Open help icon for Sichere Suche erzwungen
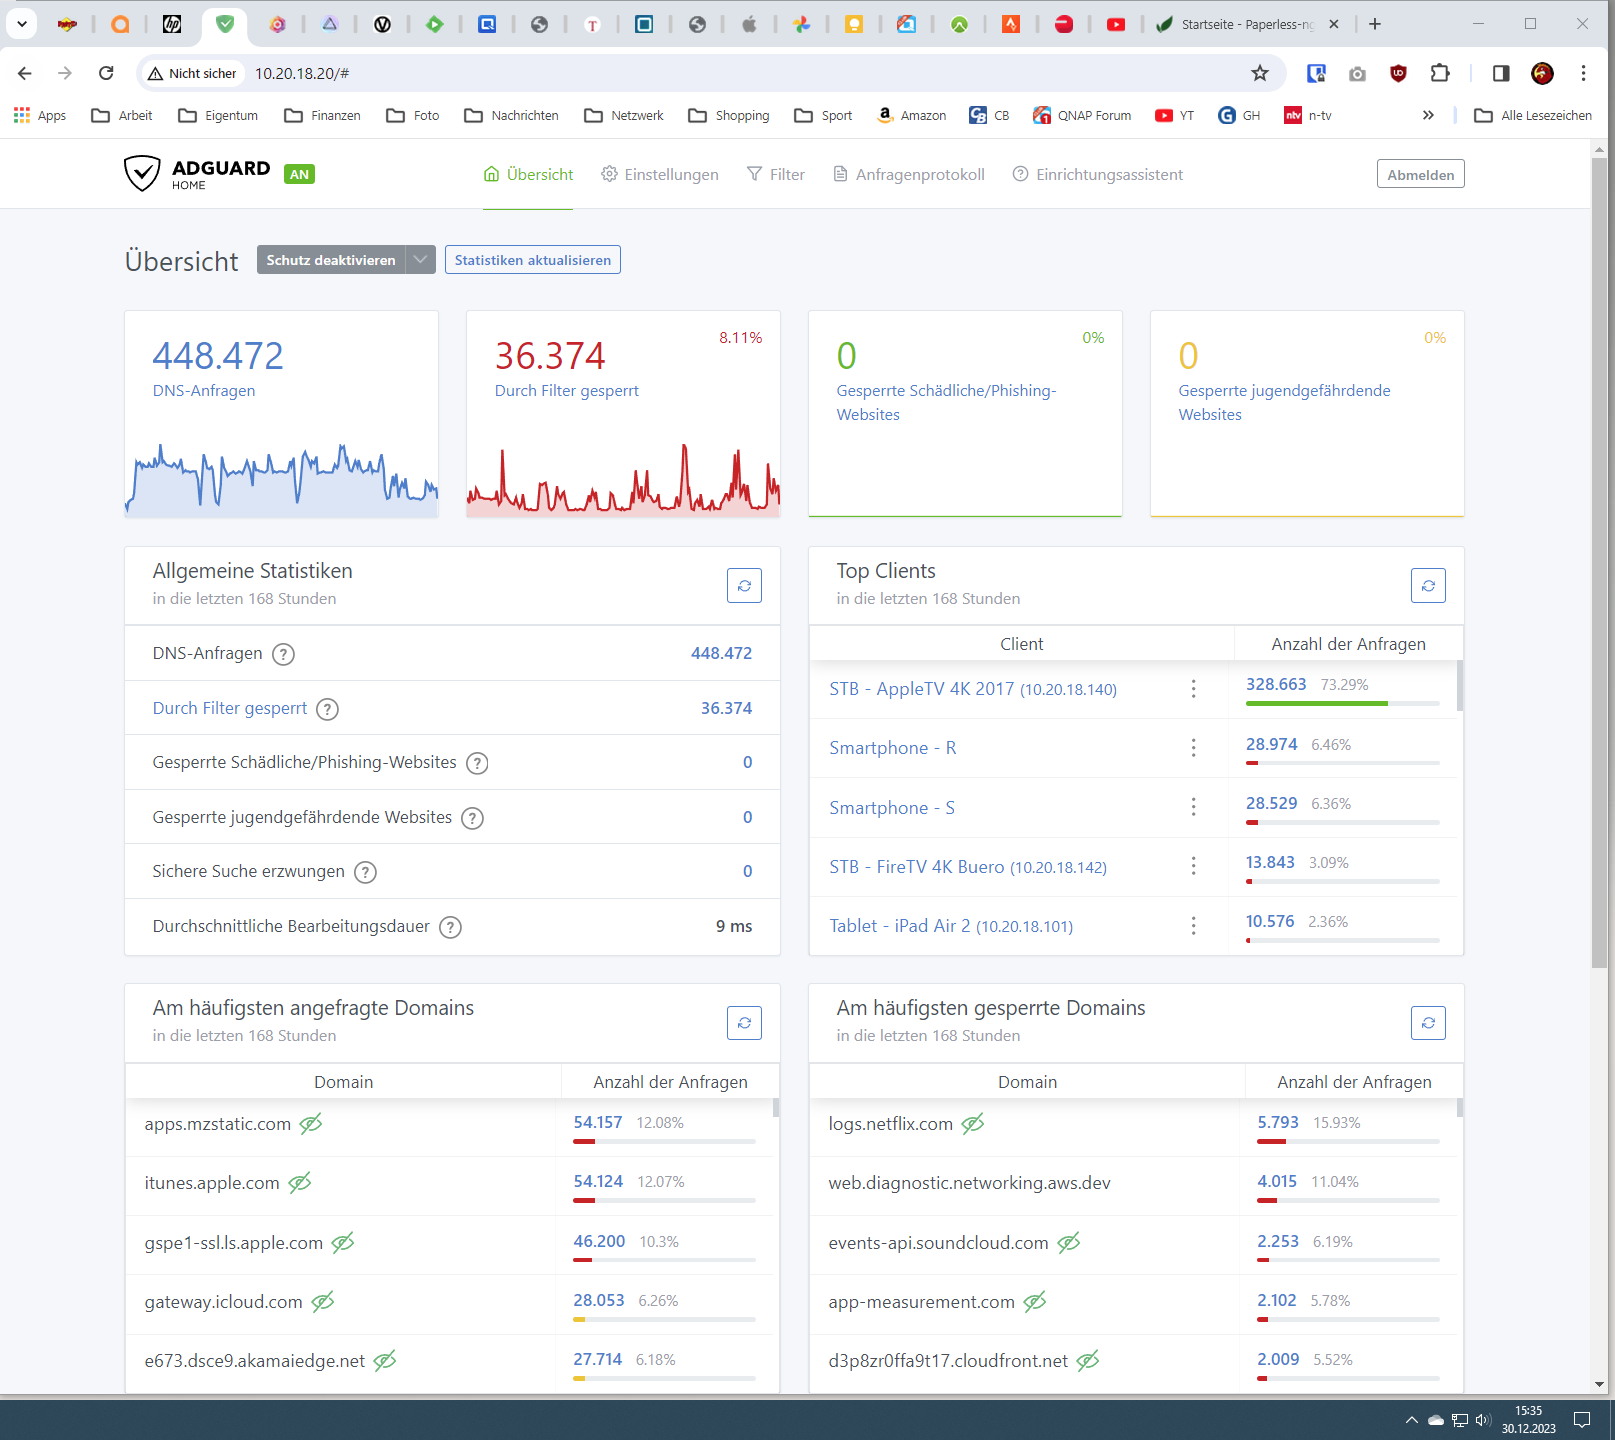The image size is (1615, 1440). pos(366,872)
